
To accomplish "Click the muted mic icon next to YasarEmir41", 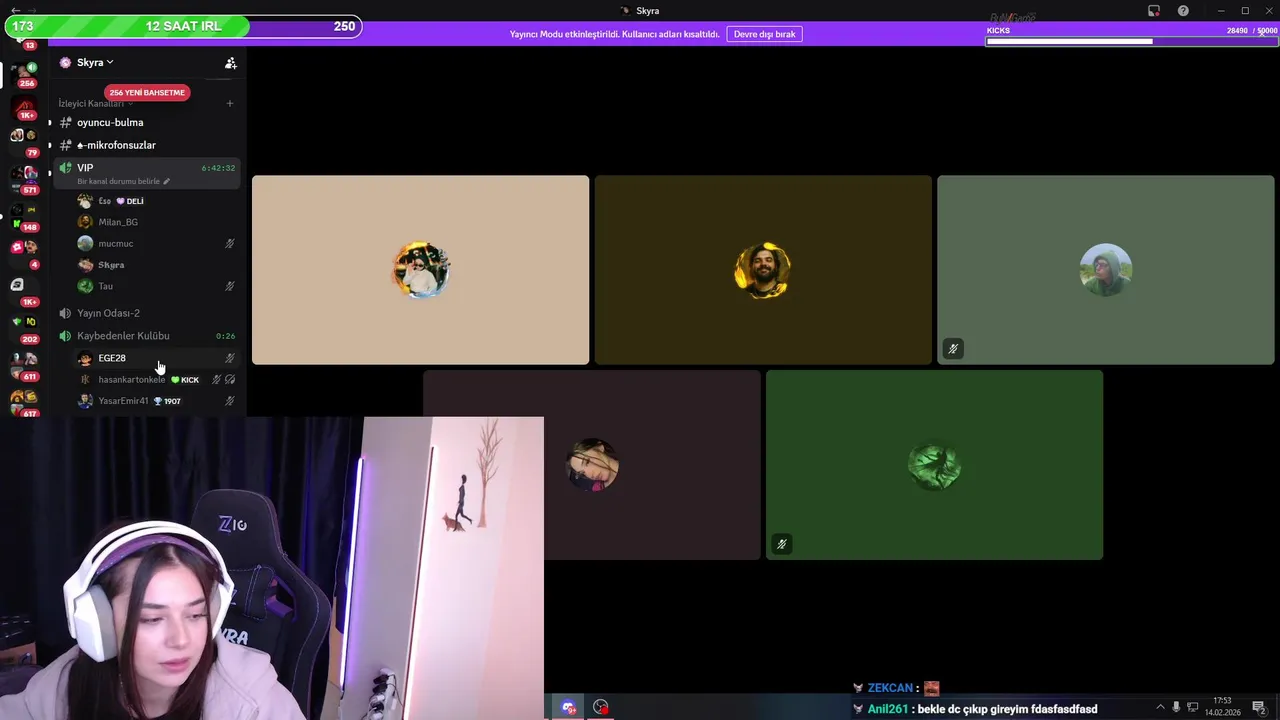I will [x=229, y=401].
